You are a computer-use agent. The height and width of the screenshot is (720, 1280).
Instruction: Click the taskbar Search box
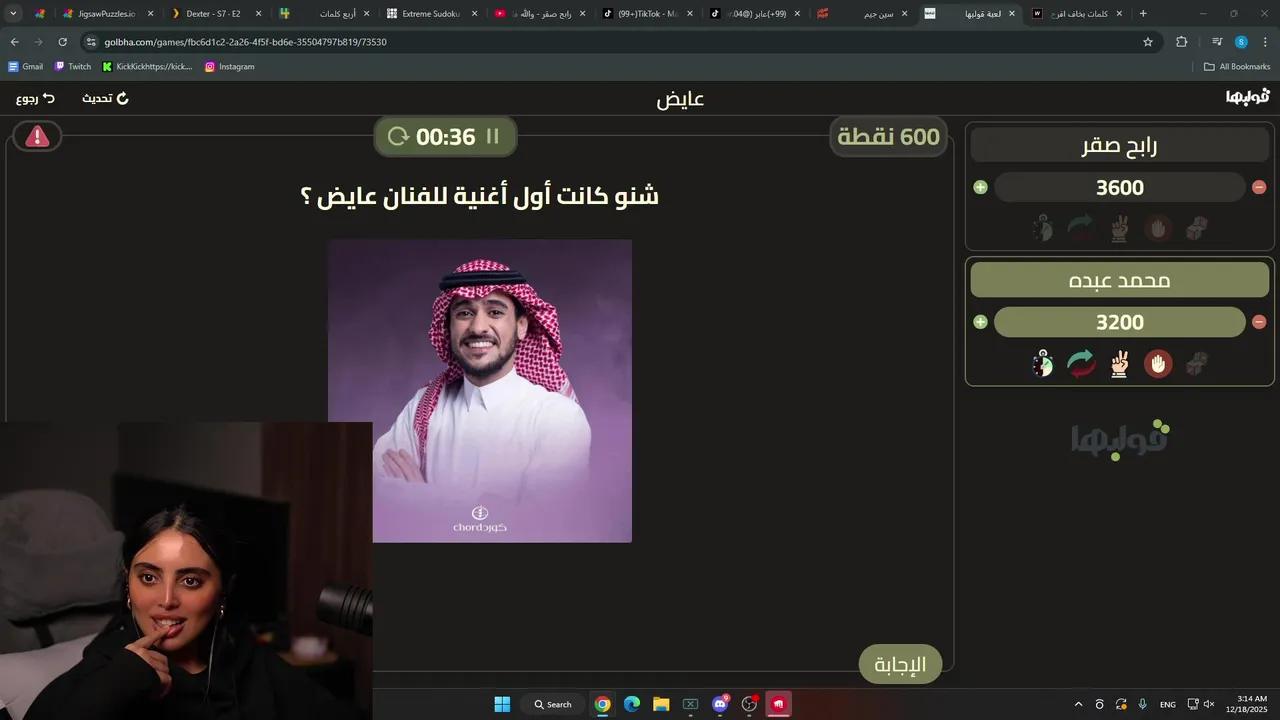coord(553,704)
